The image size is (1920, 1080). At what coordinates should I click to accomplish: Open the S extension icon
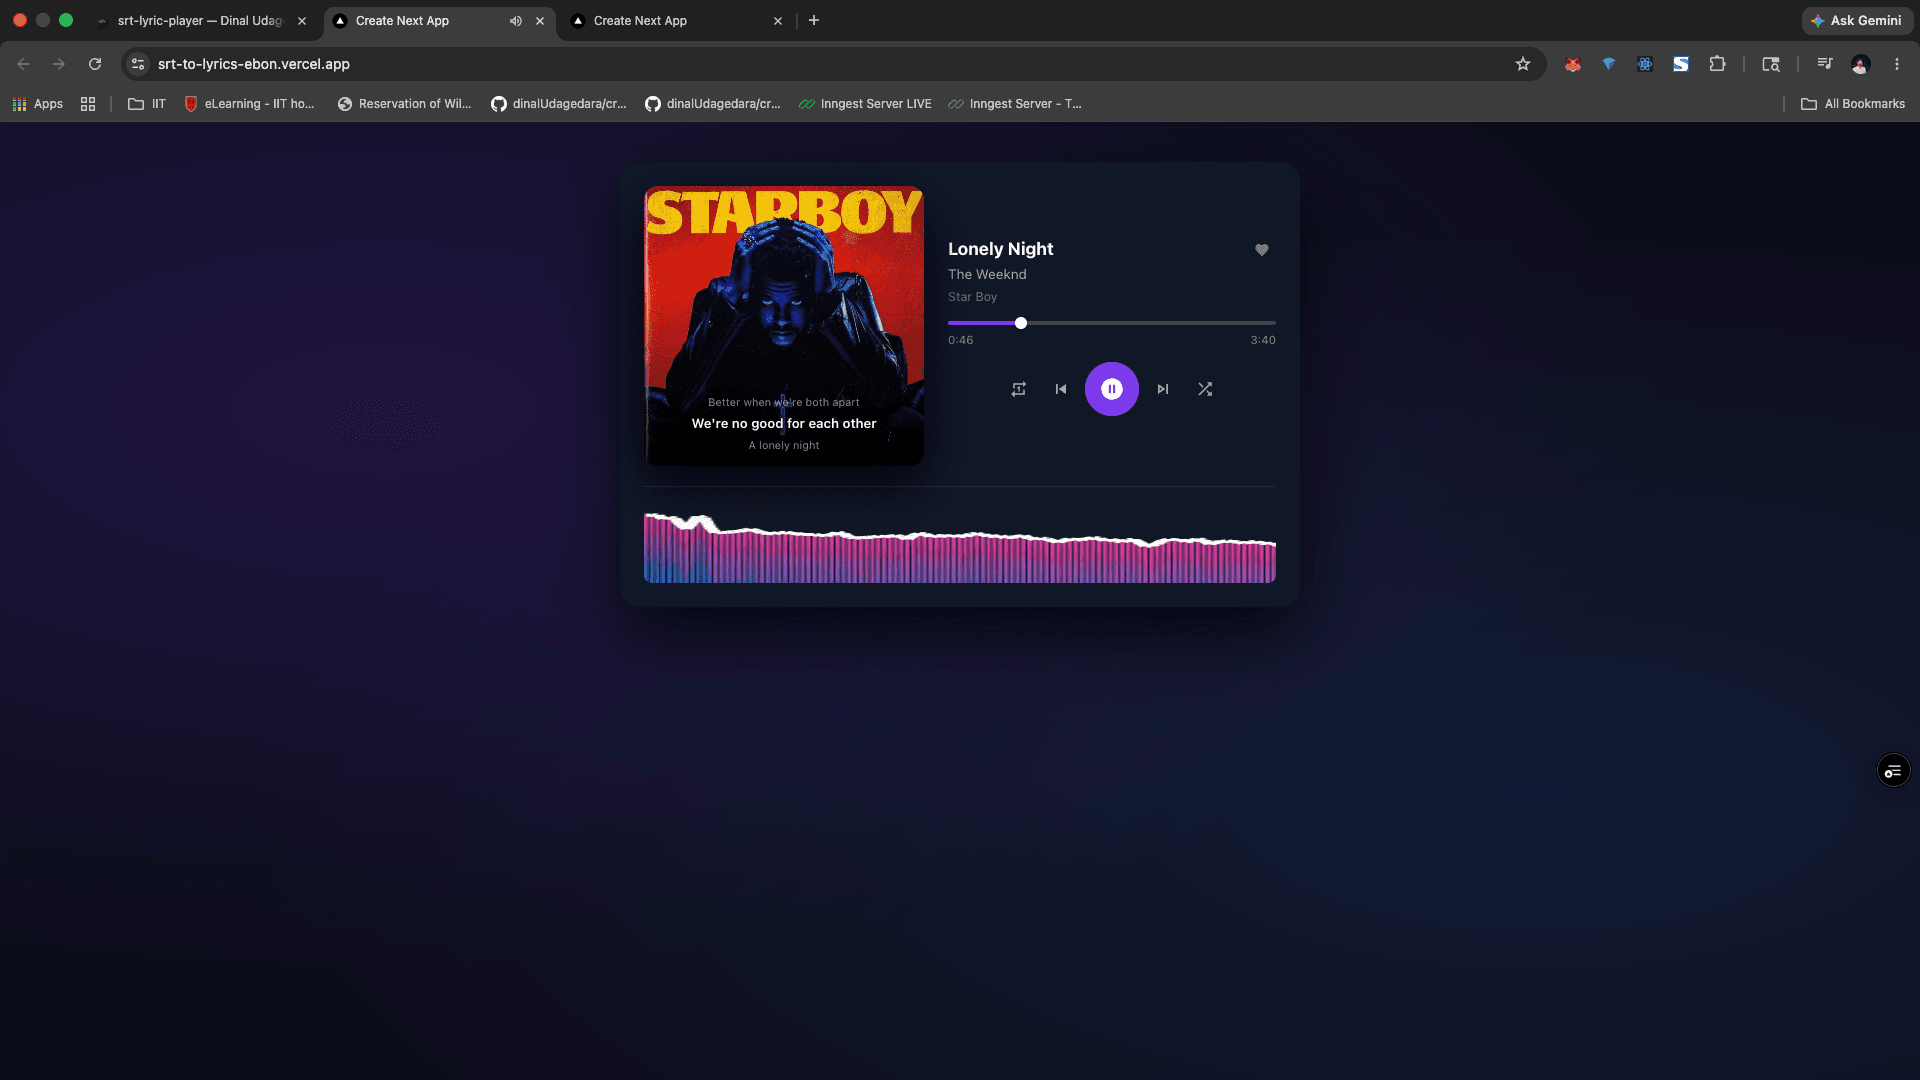(1681, 64)
